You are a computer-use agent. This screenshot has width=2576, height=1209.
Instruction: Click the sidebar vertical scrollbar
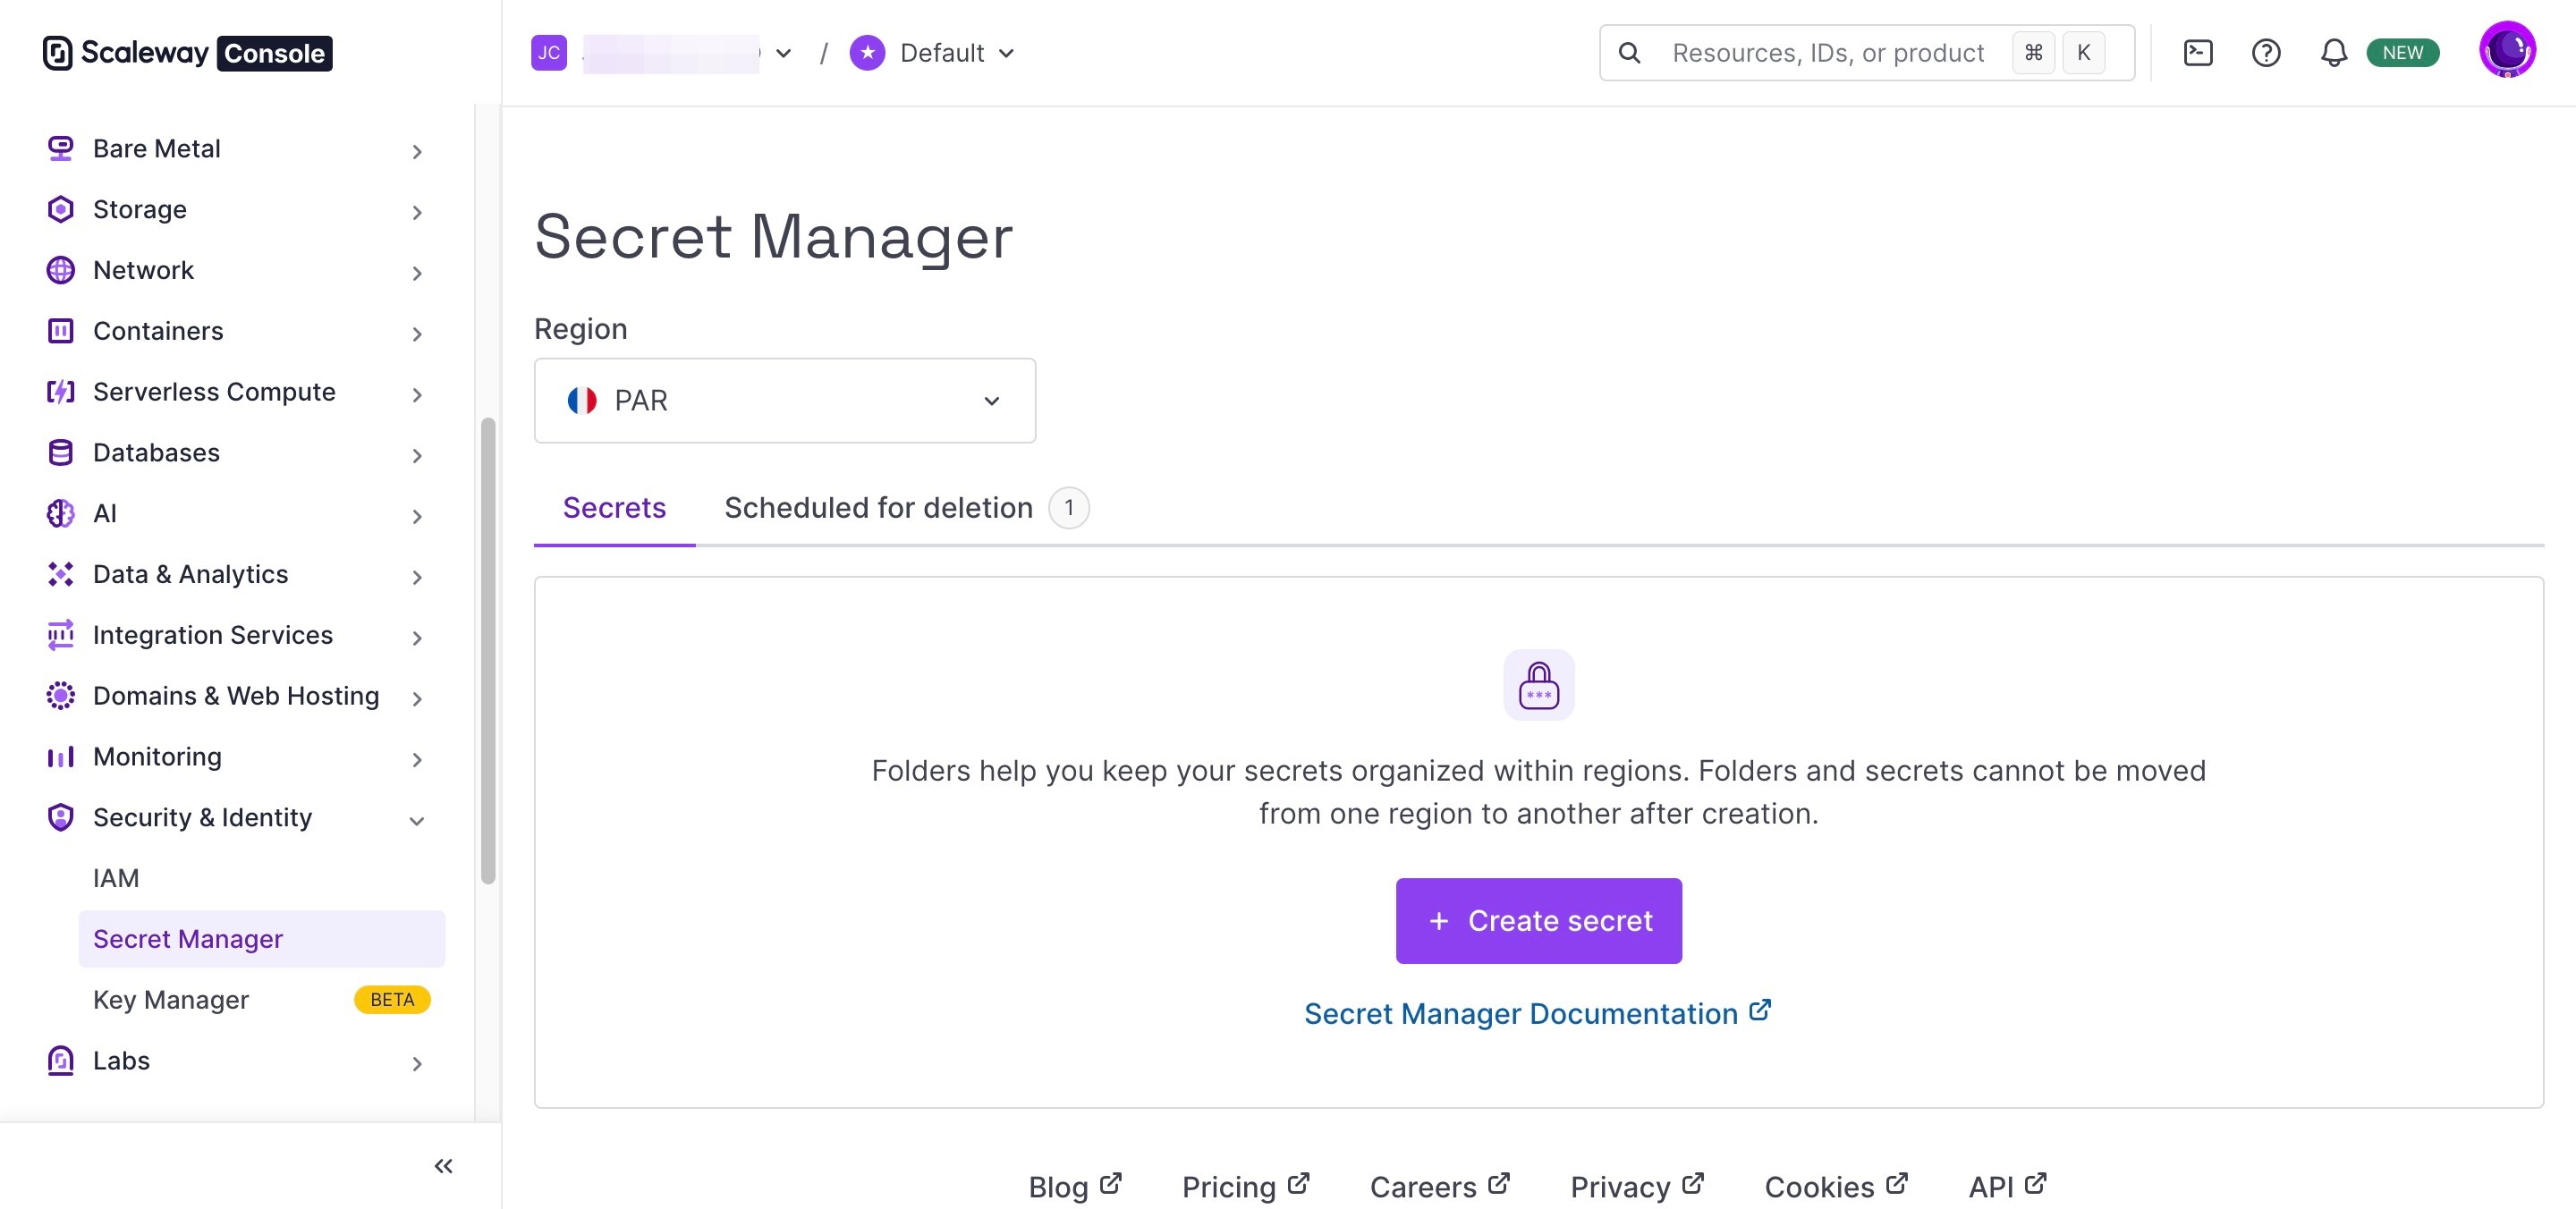(488, 650)
